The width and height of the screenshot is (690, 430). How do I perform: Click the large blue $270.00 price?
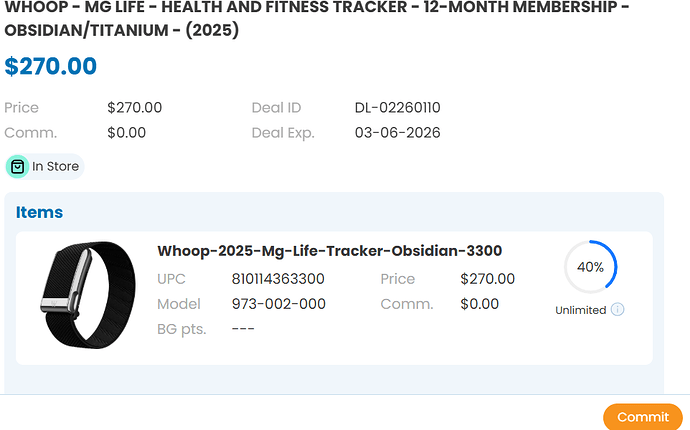(x=51, y=66)
